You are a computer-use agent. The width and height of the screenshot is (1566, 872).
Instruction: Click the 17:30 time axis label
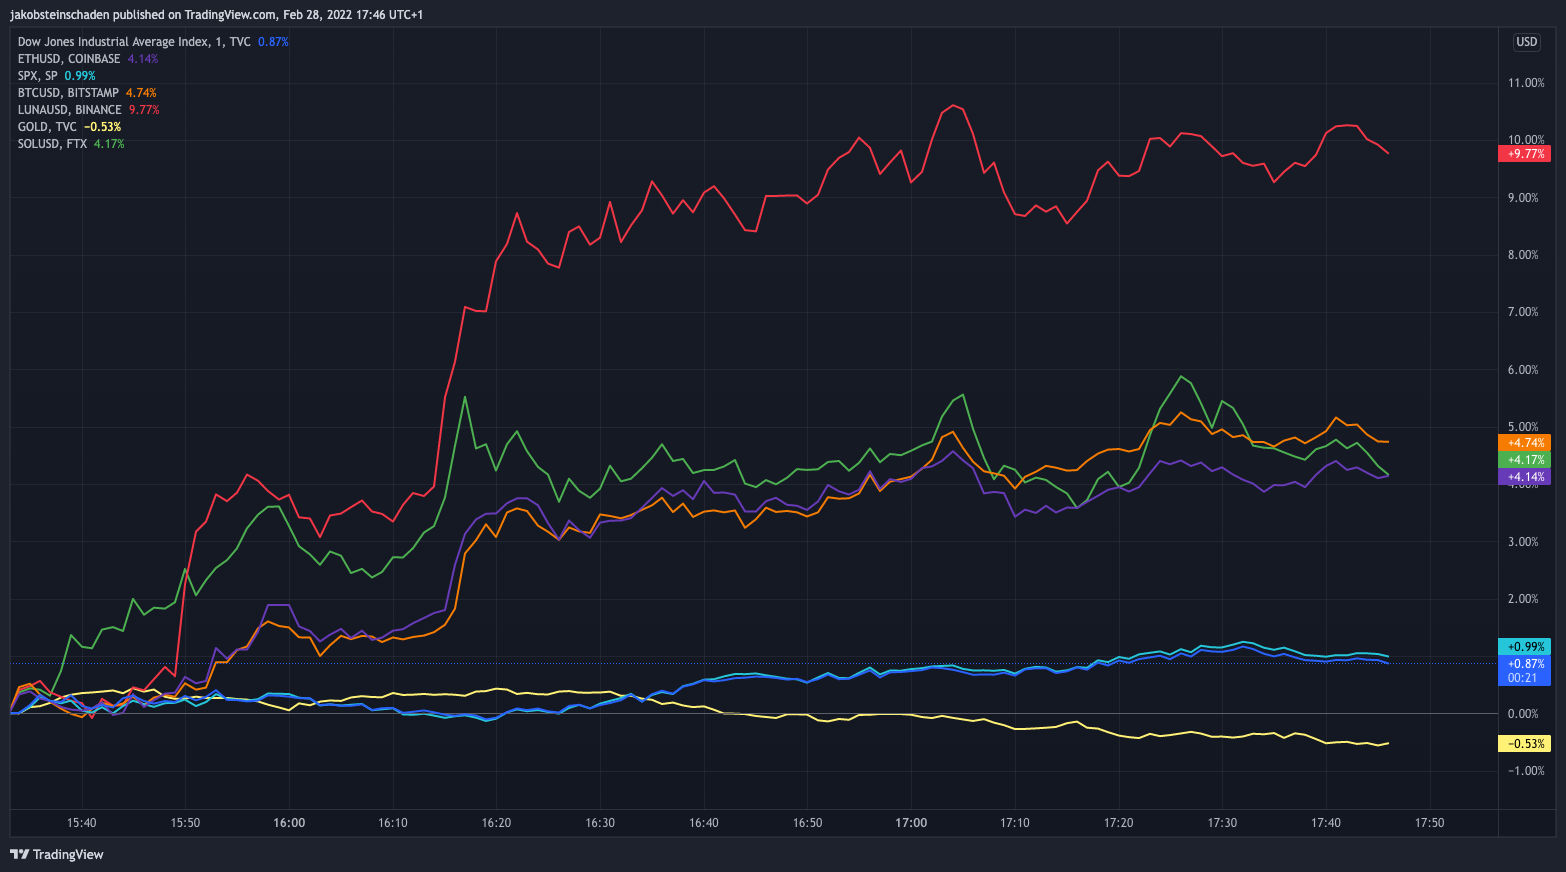coord(1222,823)
